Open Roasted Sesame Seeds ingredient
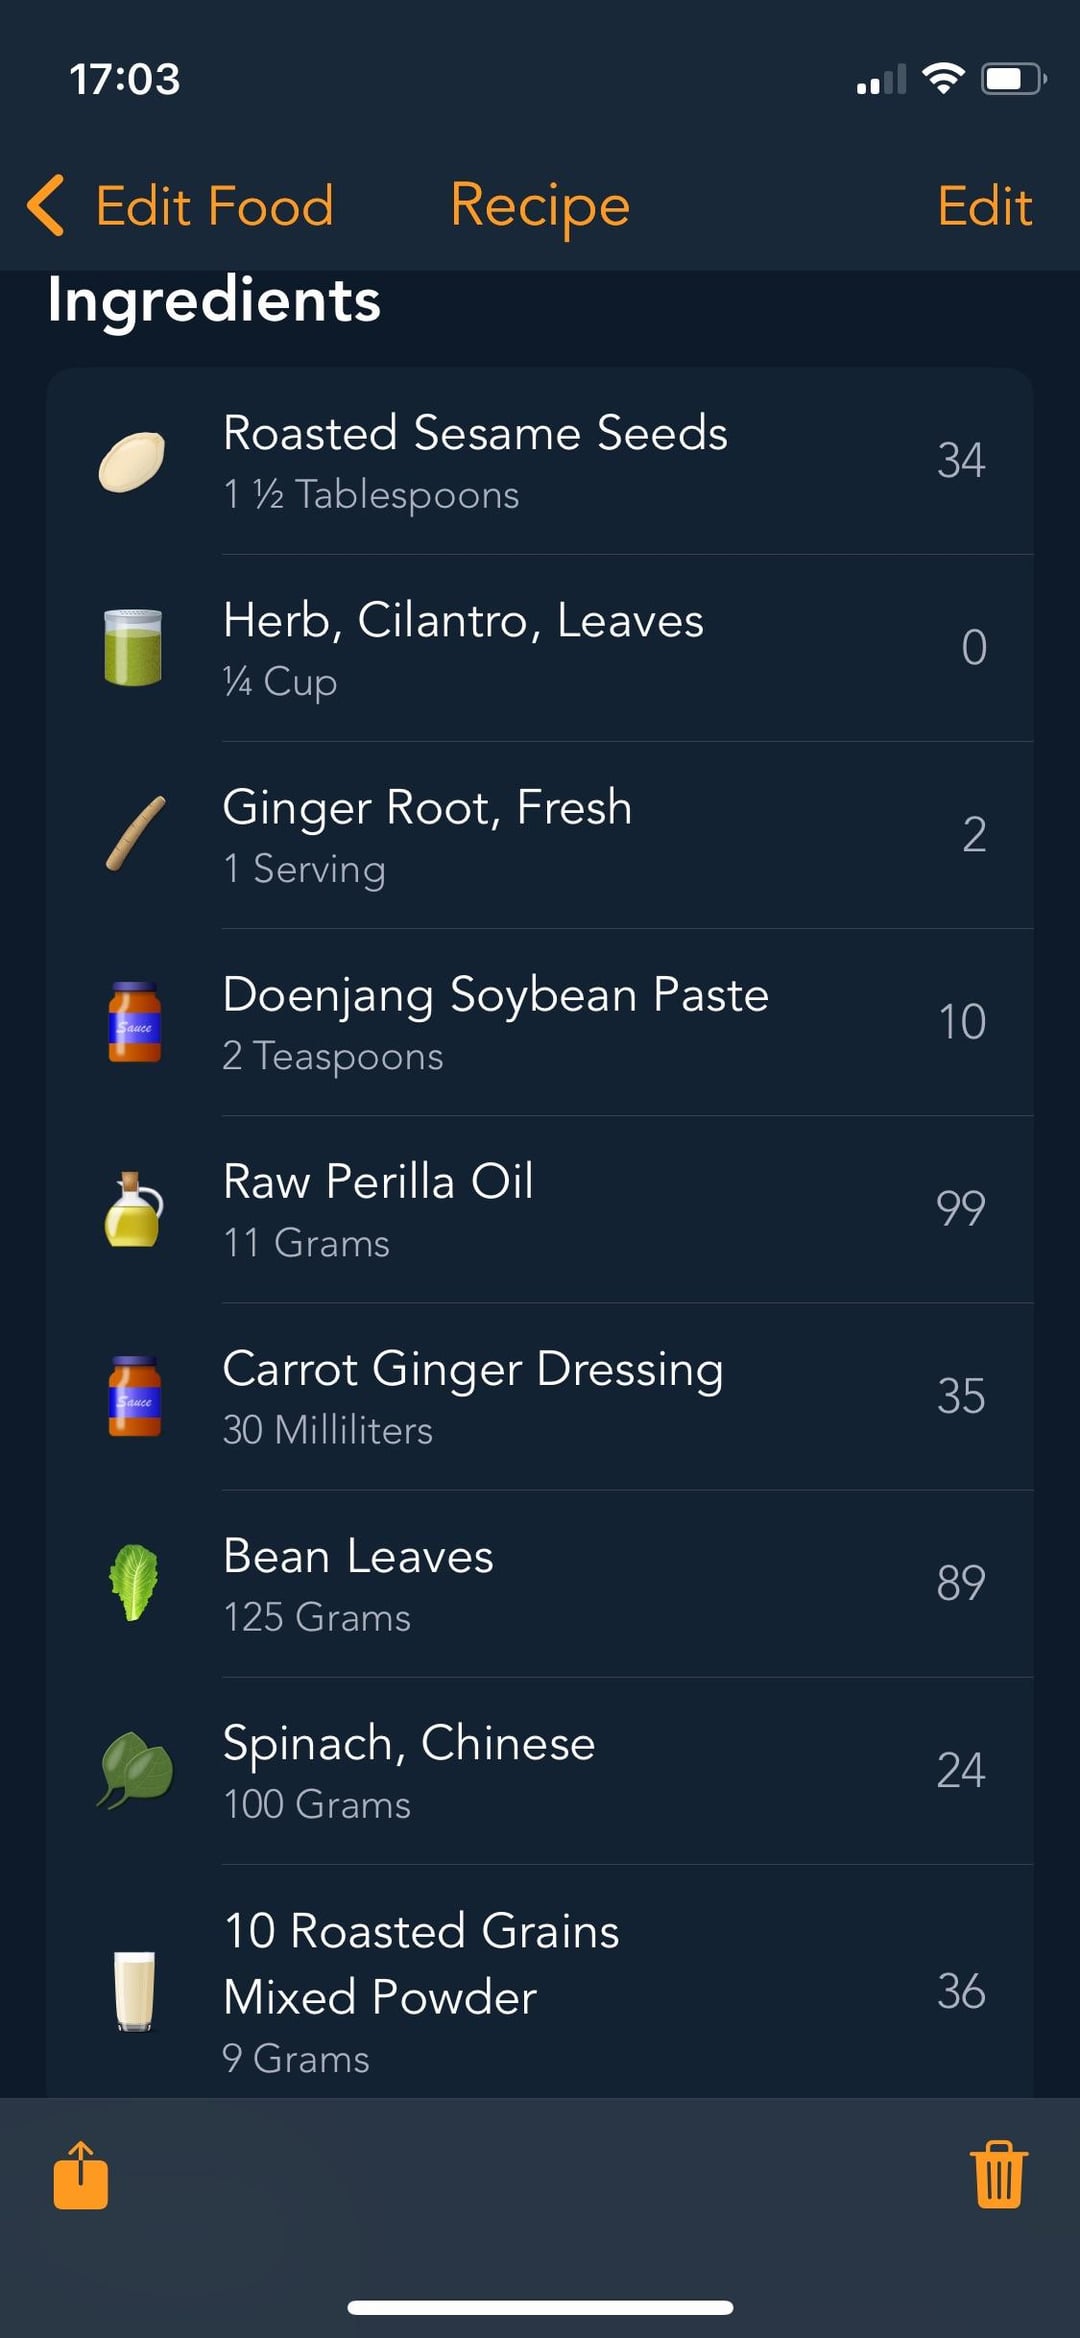 (x=475, y=461)
